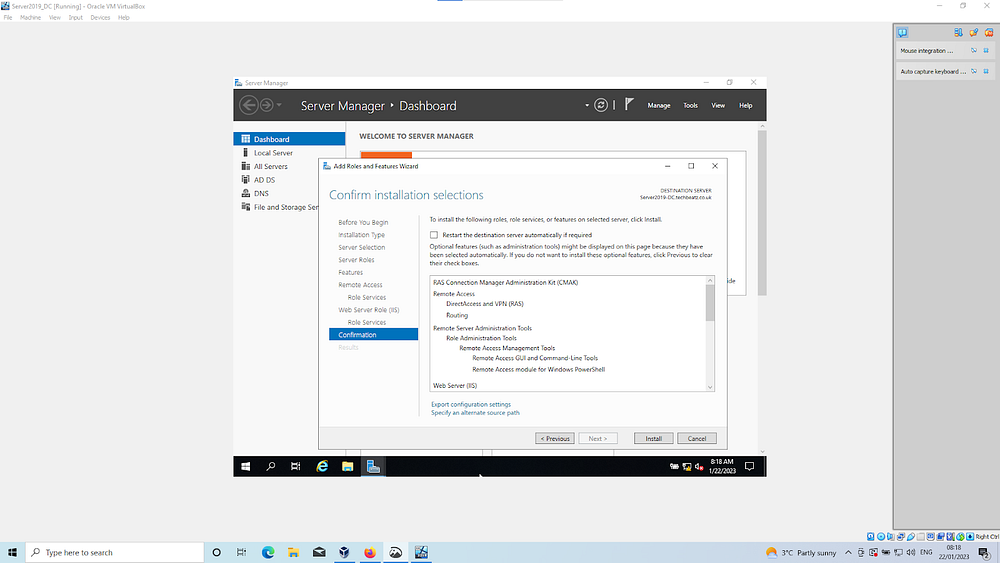Click Server Manager icon in guest taskbar
Viewport: 1000px width, 563px height.
[x=373, y=467]
